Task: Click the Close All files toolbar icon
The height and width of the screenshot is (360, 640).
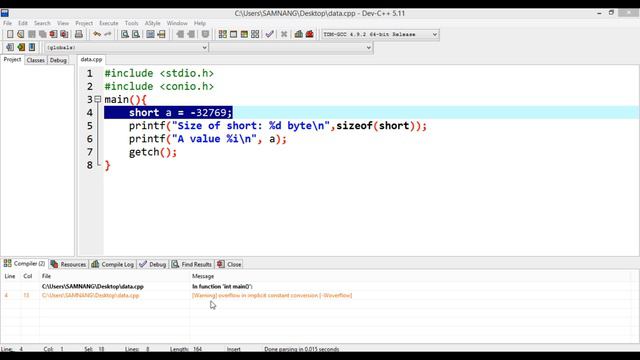Action: pos(64,34)
